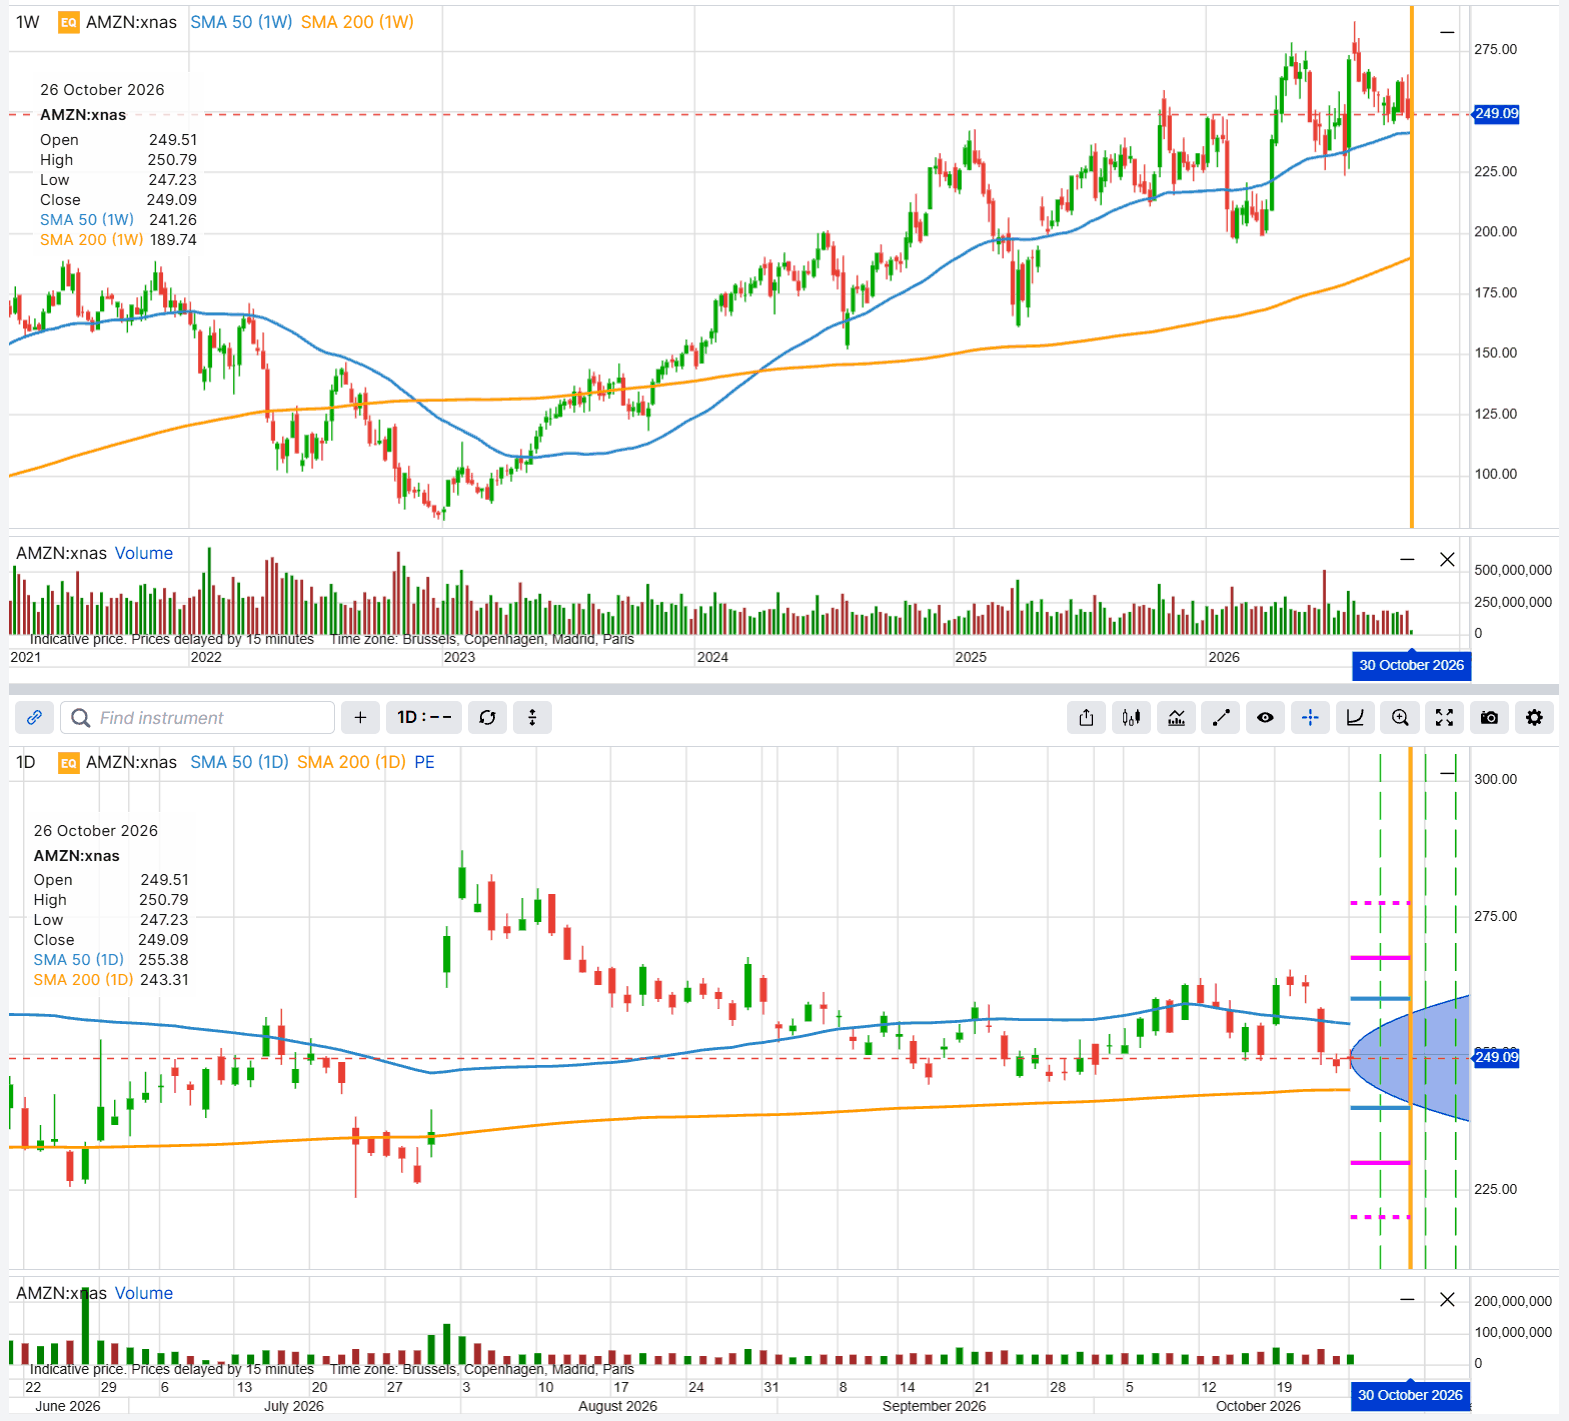Viewport: 1569px width, 1421px height.
Task: Click the chain link icon beside the search box
Action: click(x=34, y=718)
